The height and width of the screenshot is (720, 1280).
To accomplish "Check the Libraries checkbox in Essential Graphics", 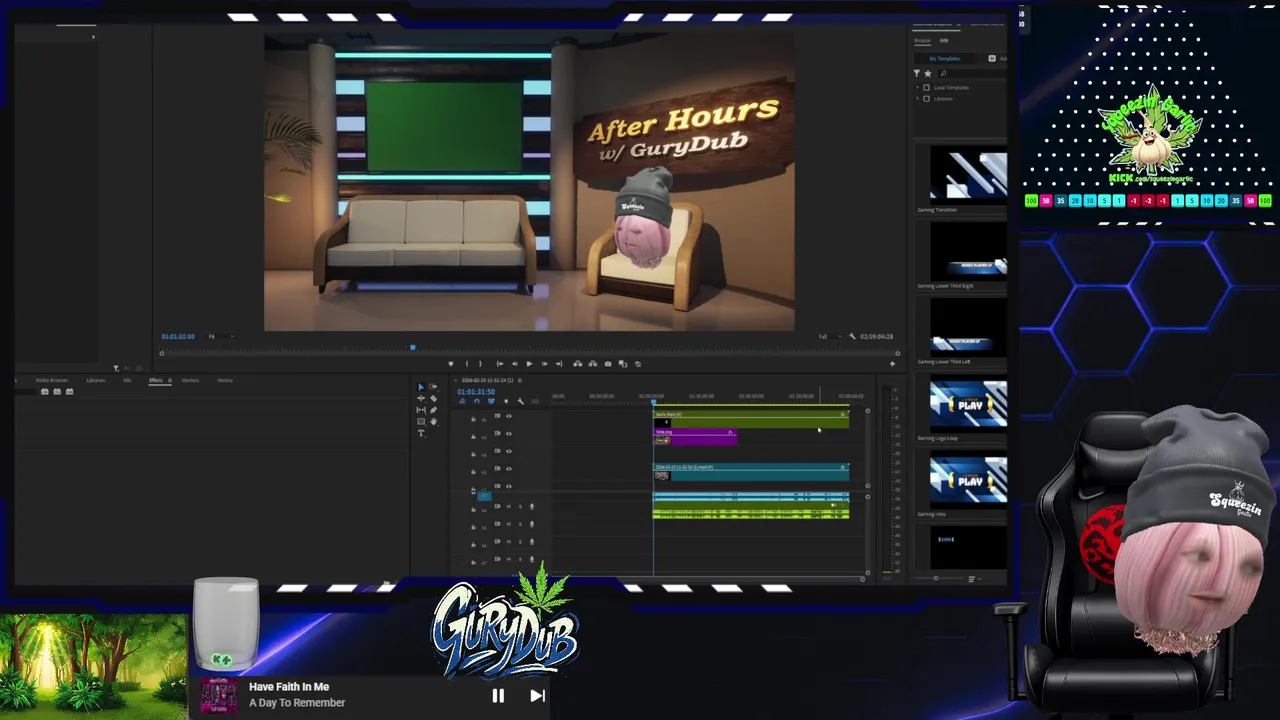I will [x=926, y=98].
